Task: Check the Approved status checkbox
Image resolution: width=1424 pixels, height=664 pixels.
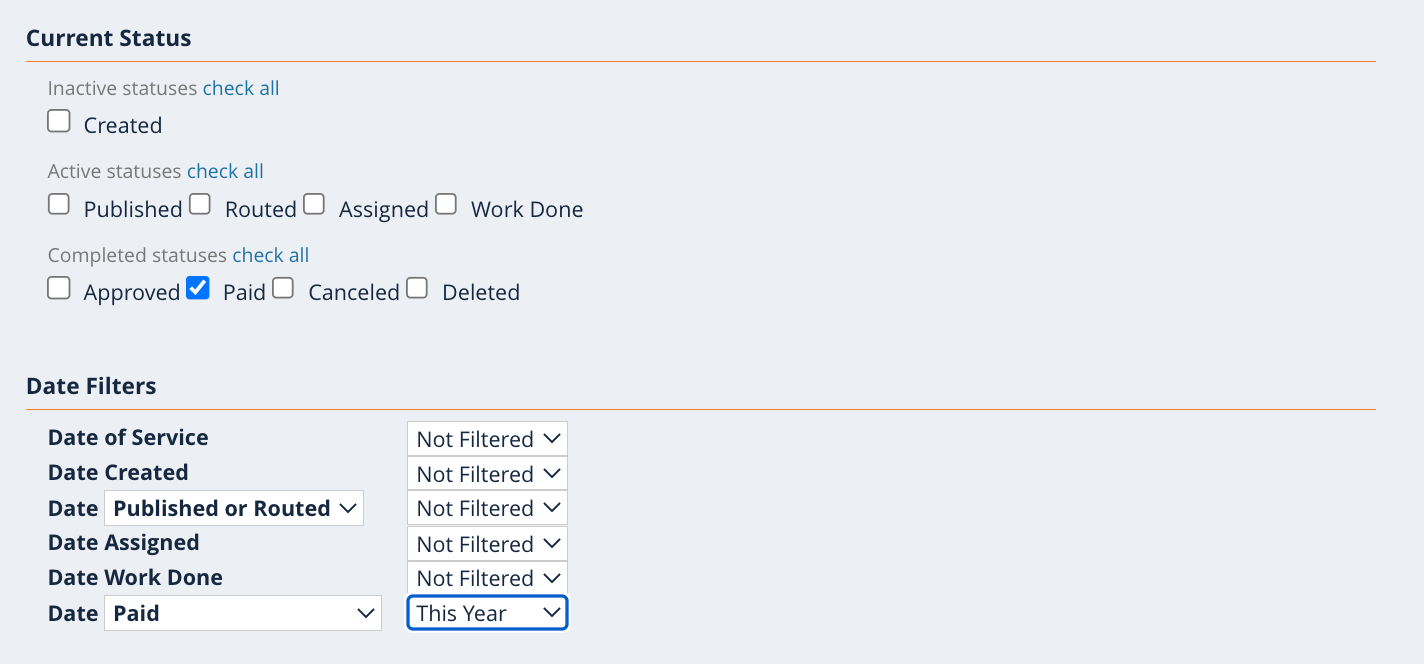Action: (59, 289)
